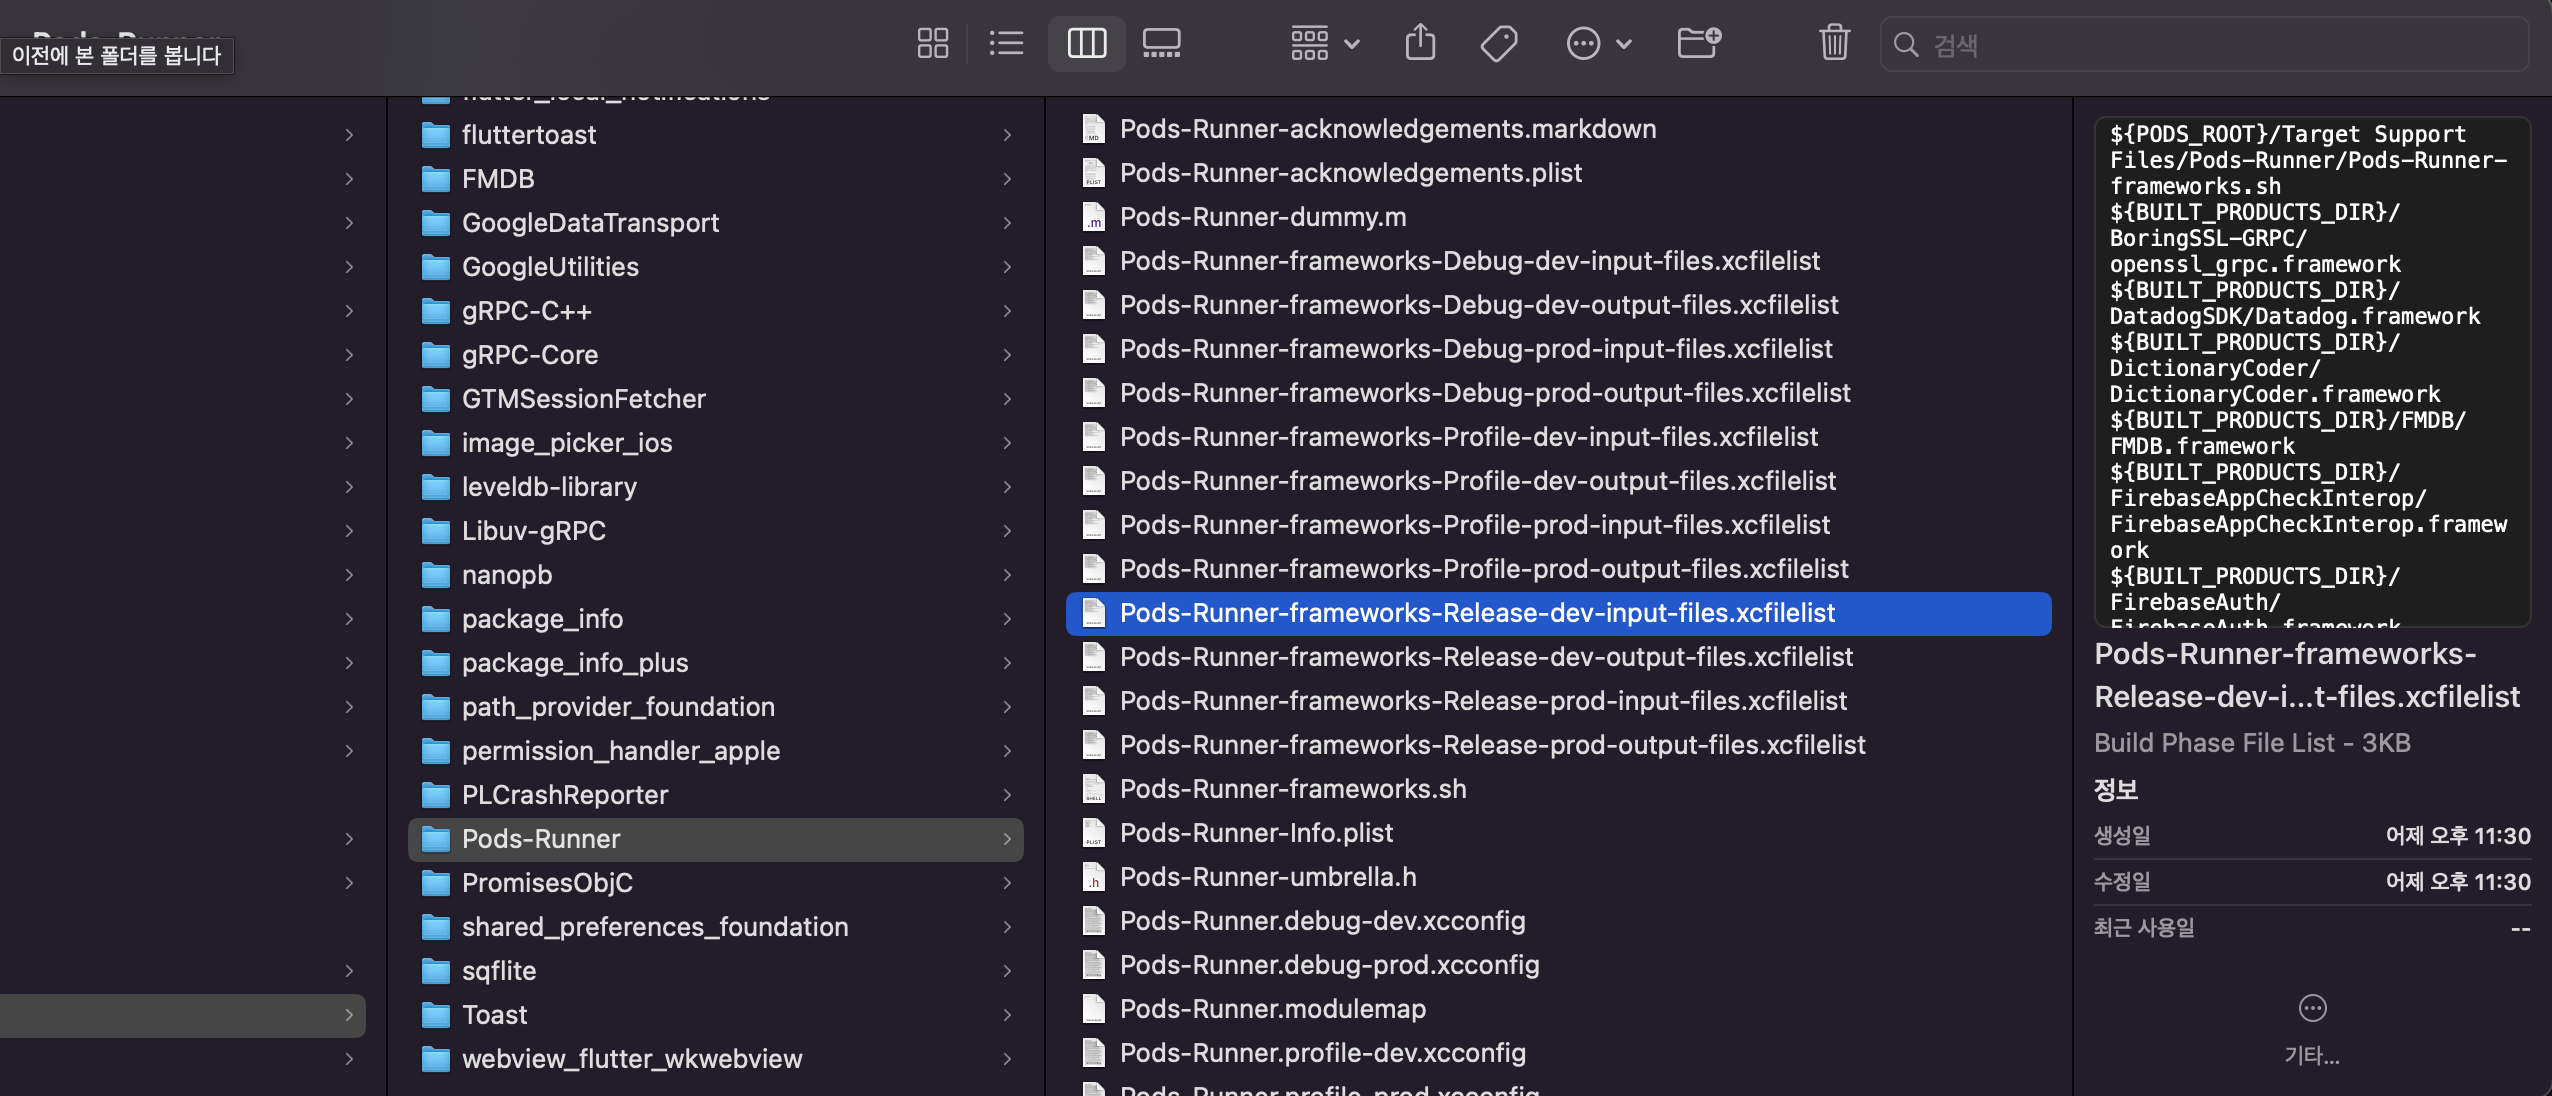Open the group-by options dropdown

(x=1324, y=44)
